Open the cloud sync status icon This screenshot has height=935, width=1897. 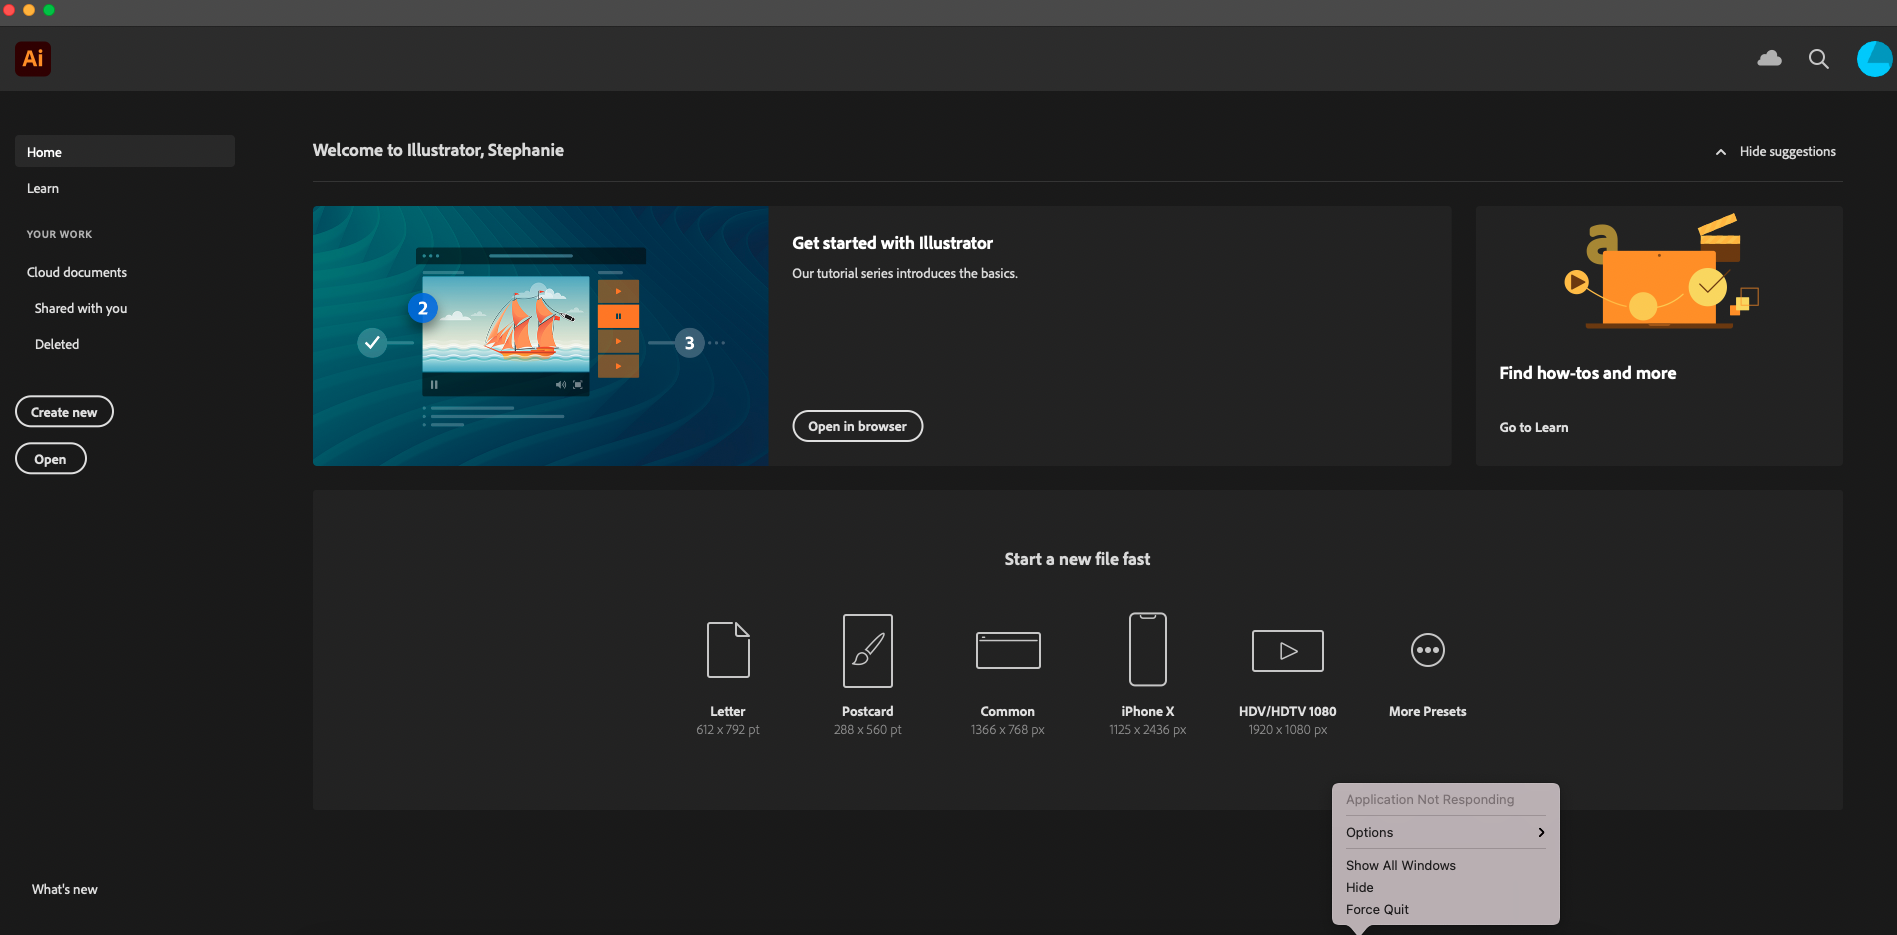(x=1769, y=58)
